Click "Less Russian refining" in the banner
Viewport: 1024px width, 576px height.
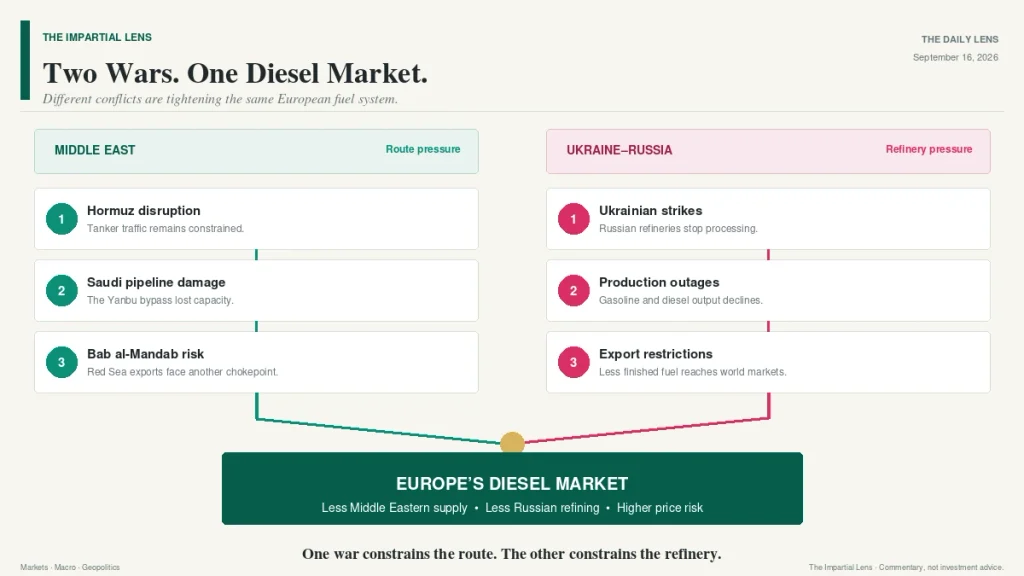(x=542, y=508)
